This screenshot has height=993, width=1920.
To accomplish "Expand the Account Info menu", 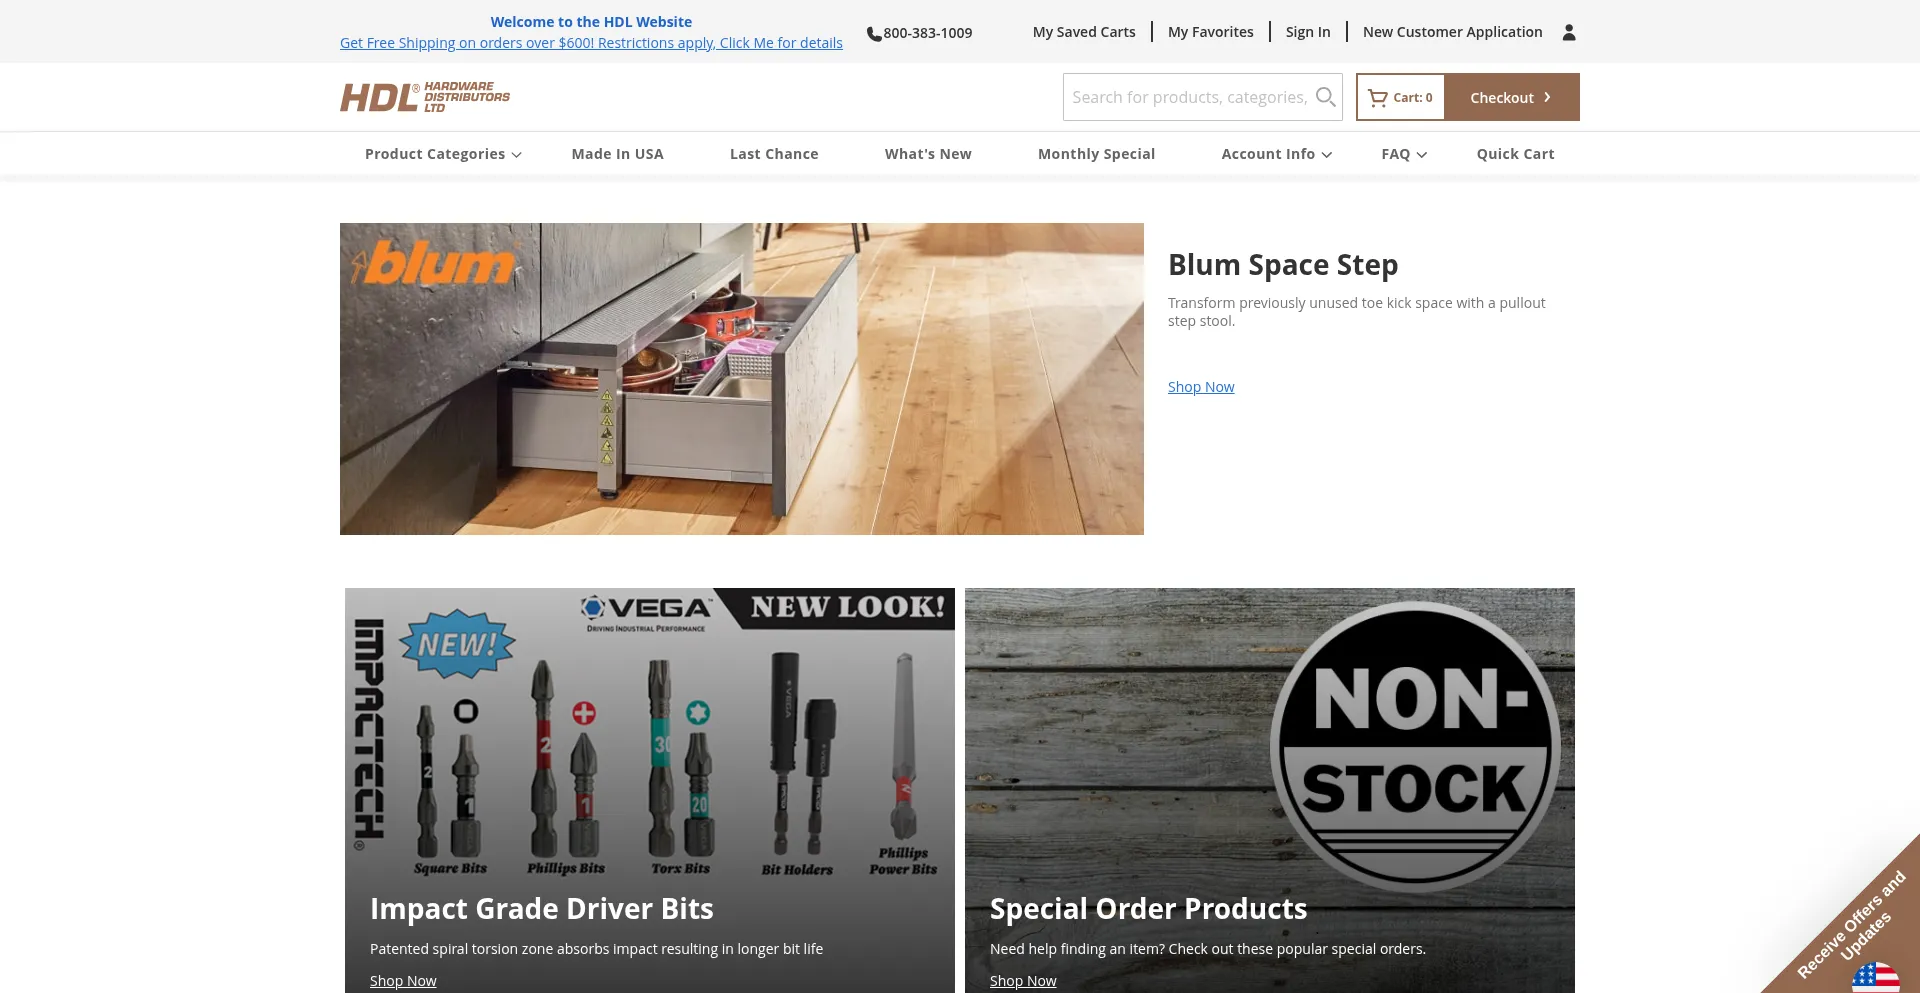I will point(1276,154).
